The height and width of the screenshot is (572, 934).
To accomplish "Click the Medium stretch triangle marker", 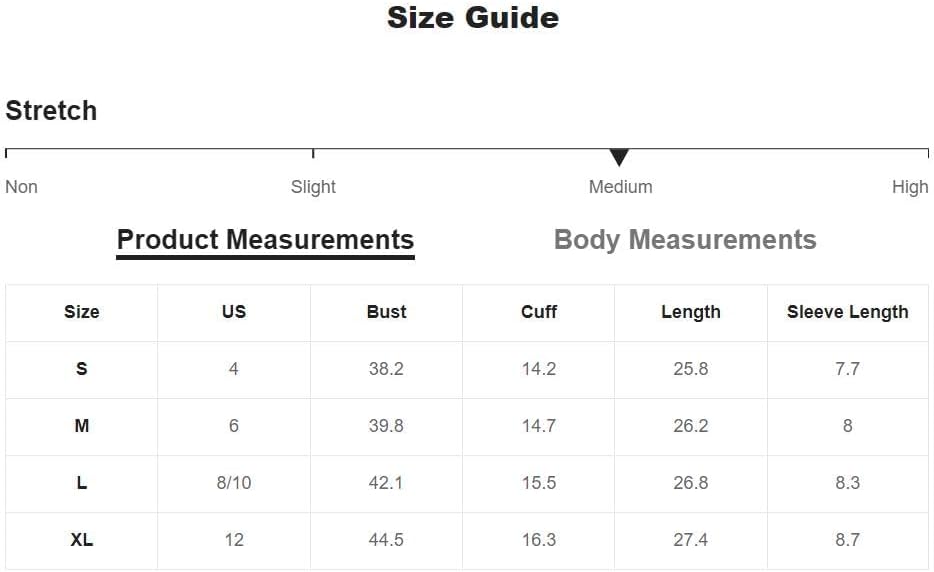I will pyautogui.click(x=619, y=157).
